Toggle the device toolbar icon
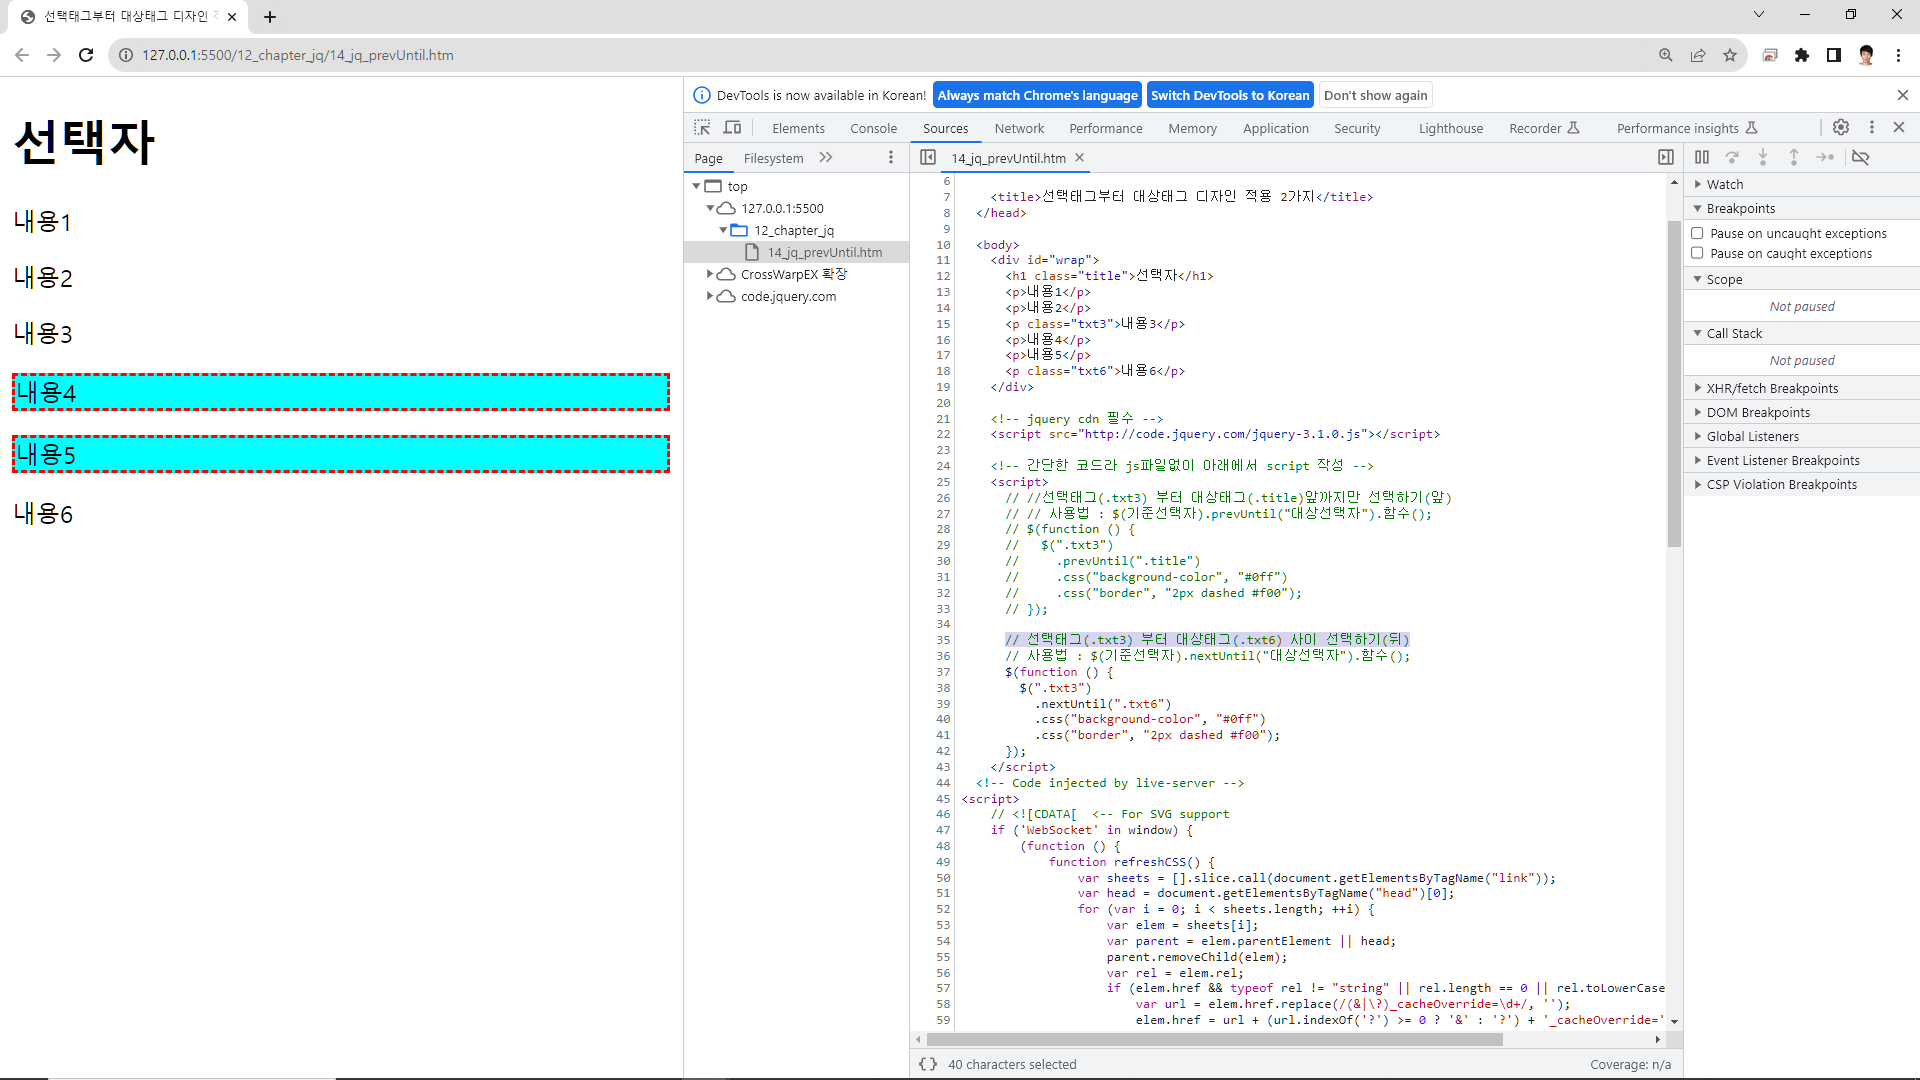The width and height of the screenshot is (1920, 1080). pyautogui.click(x=733, y=128)
